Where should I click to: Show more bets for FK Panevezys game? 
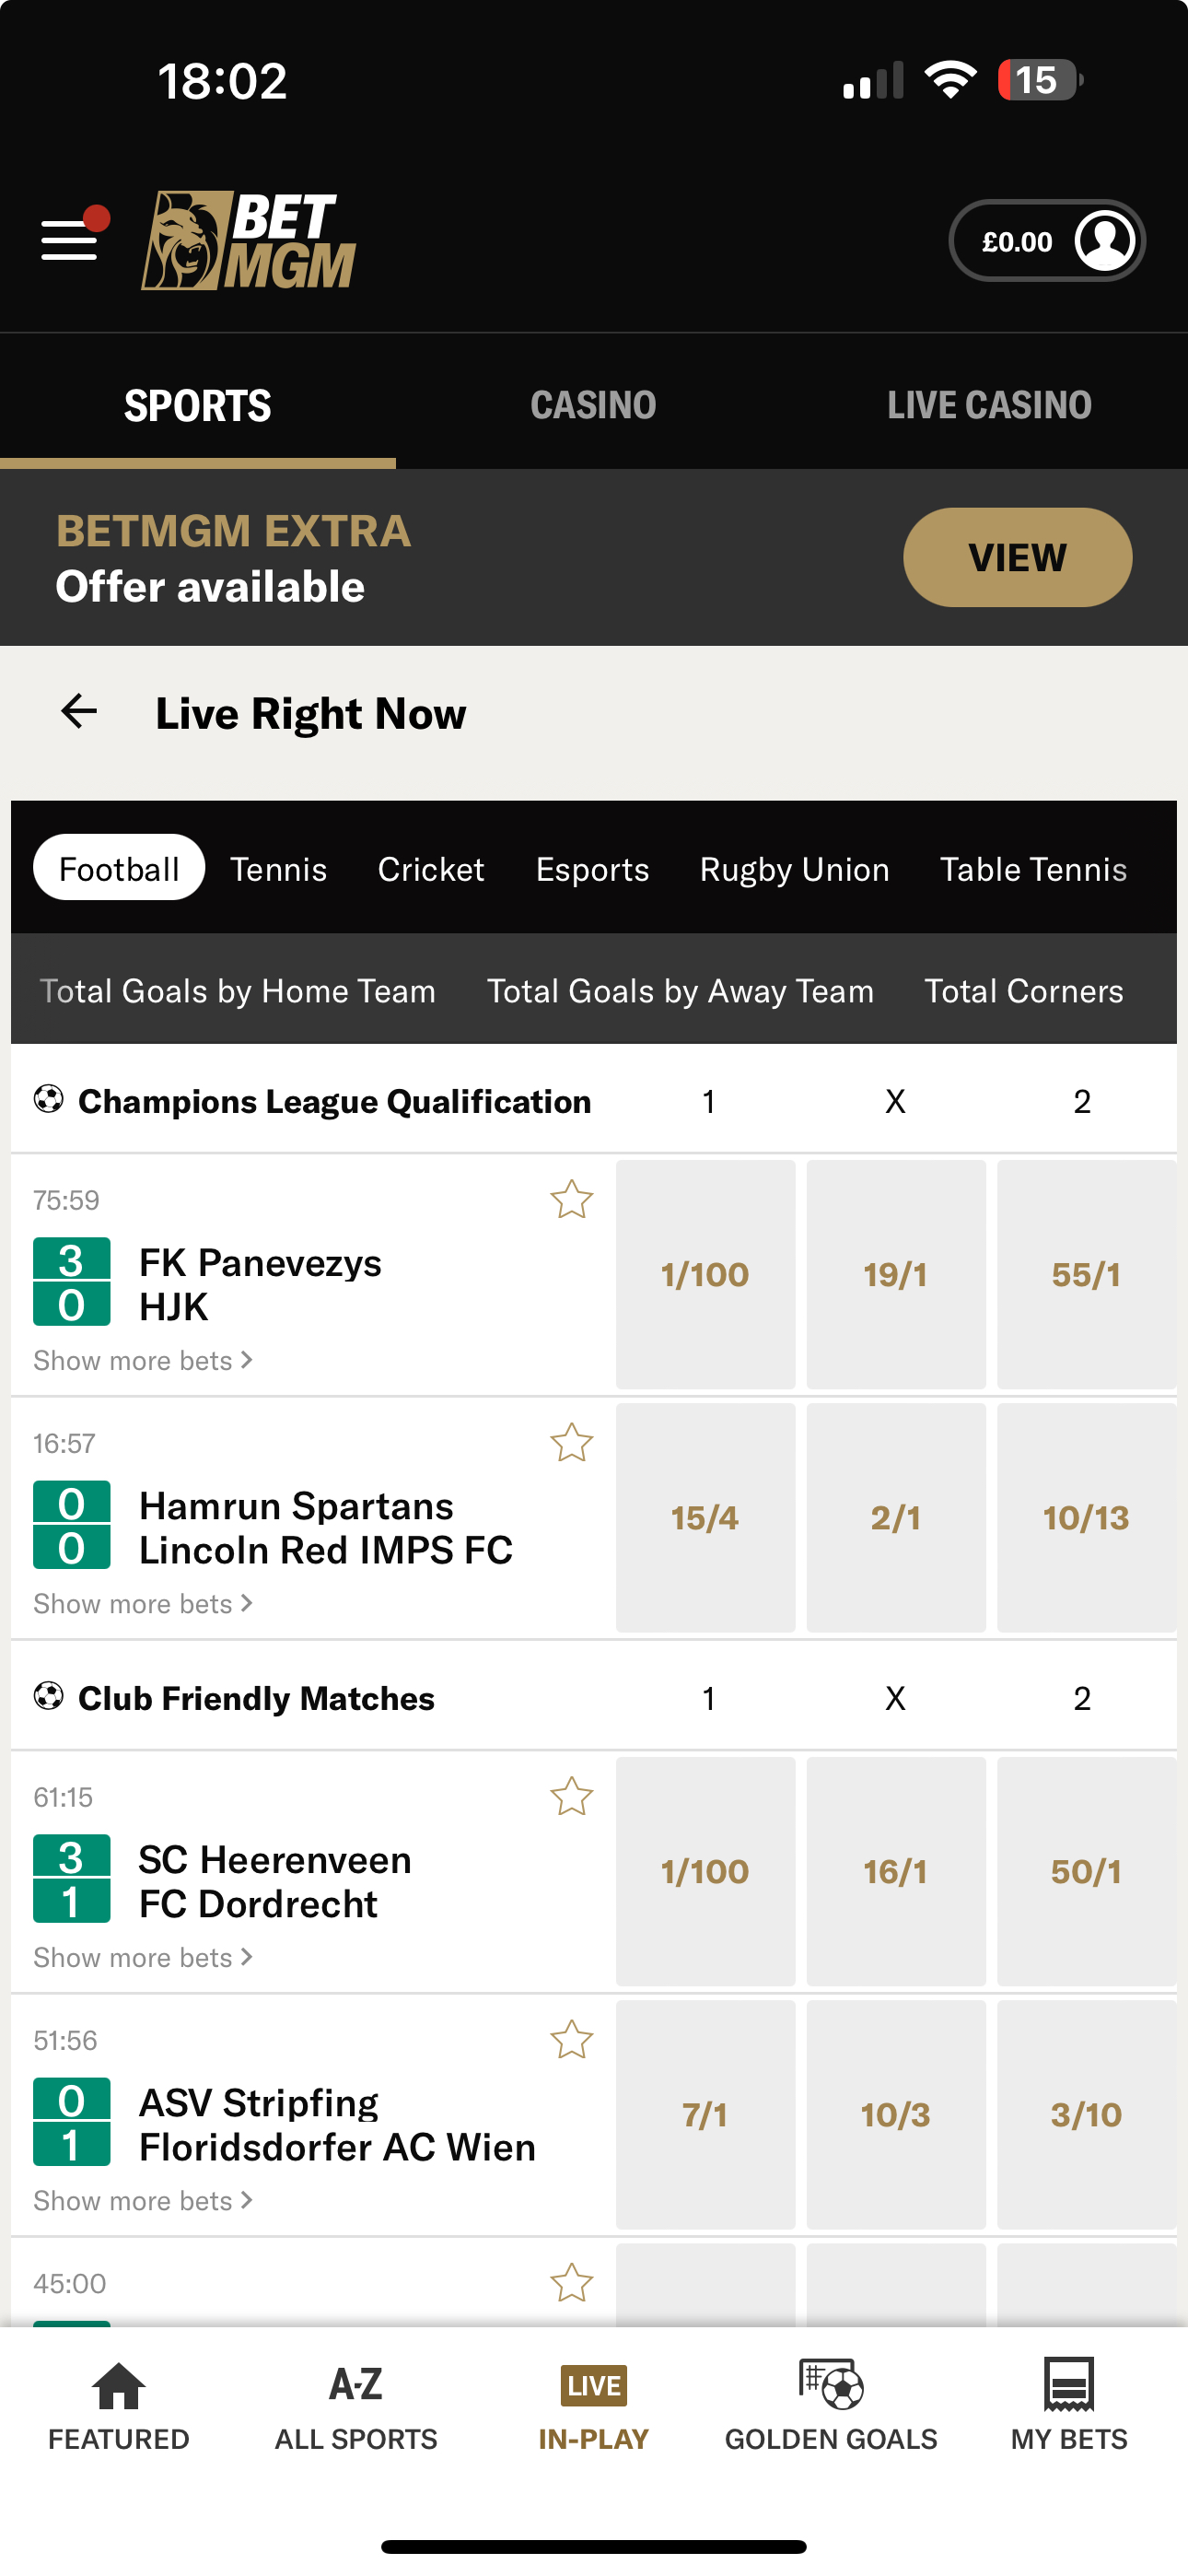(142, 1360)
